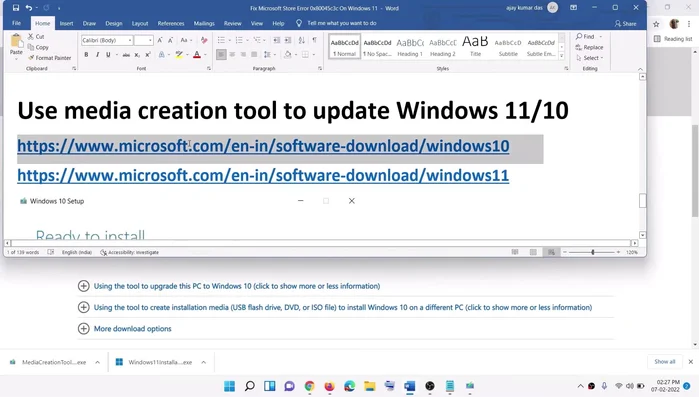Click the Undo arrow in Word title bar
Image resolution: width=699 pixels, height=397 pixels.
coord(29,8)
